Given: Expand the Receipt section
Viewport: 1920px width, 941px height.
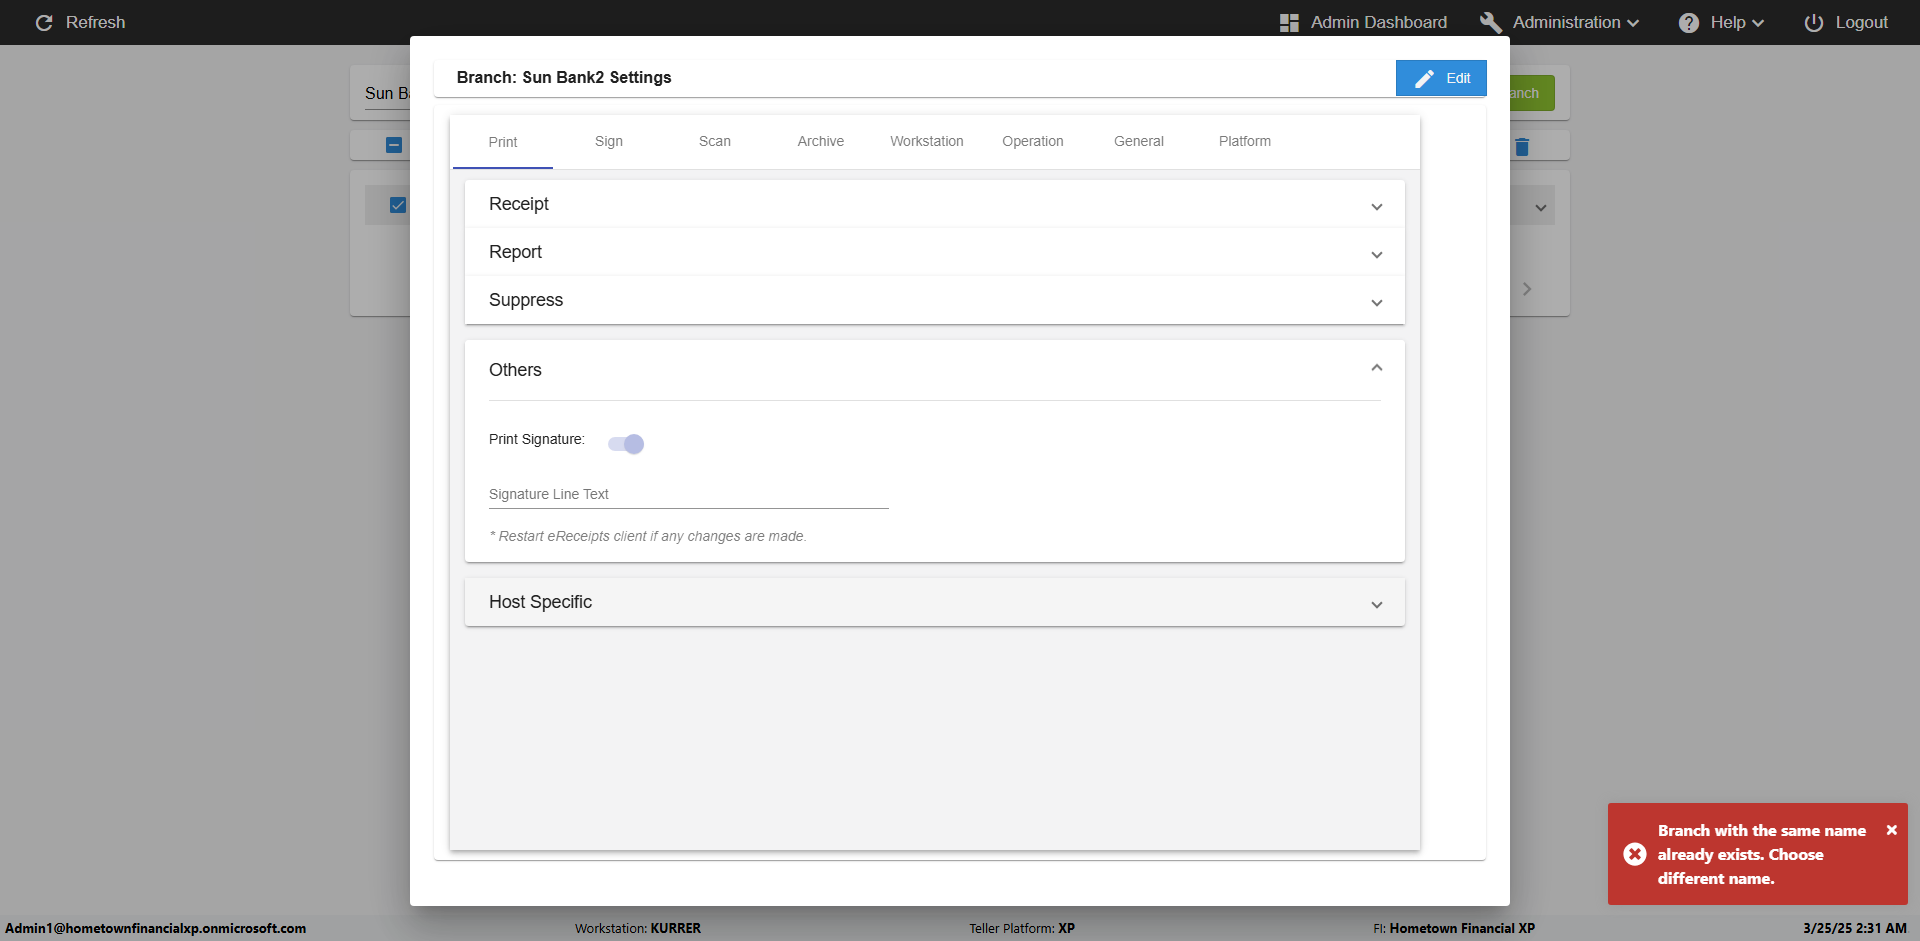Looking at the screenshot, I should point(1376,206).
